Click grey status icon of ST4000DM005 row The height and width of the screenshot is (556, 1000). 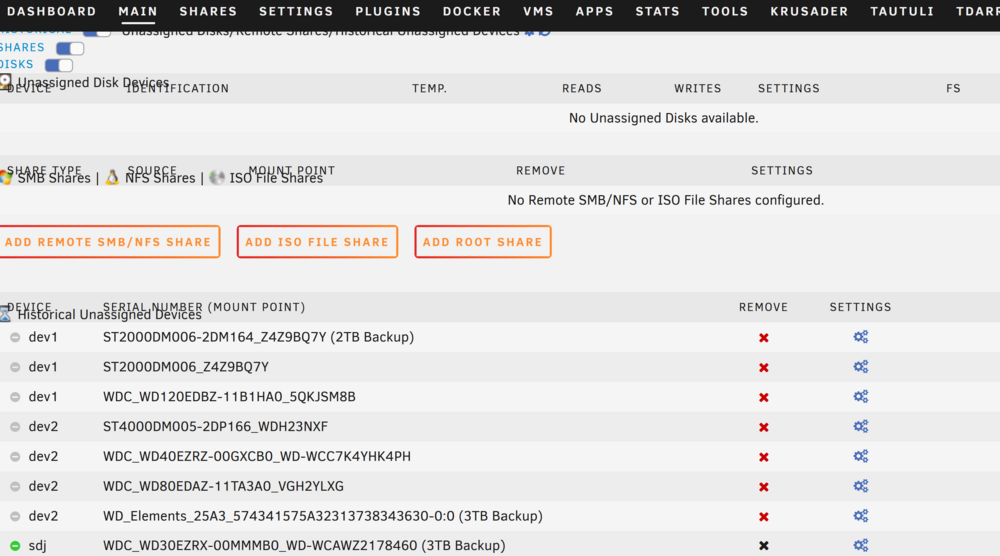click(x=15, y=427)
